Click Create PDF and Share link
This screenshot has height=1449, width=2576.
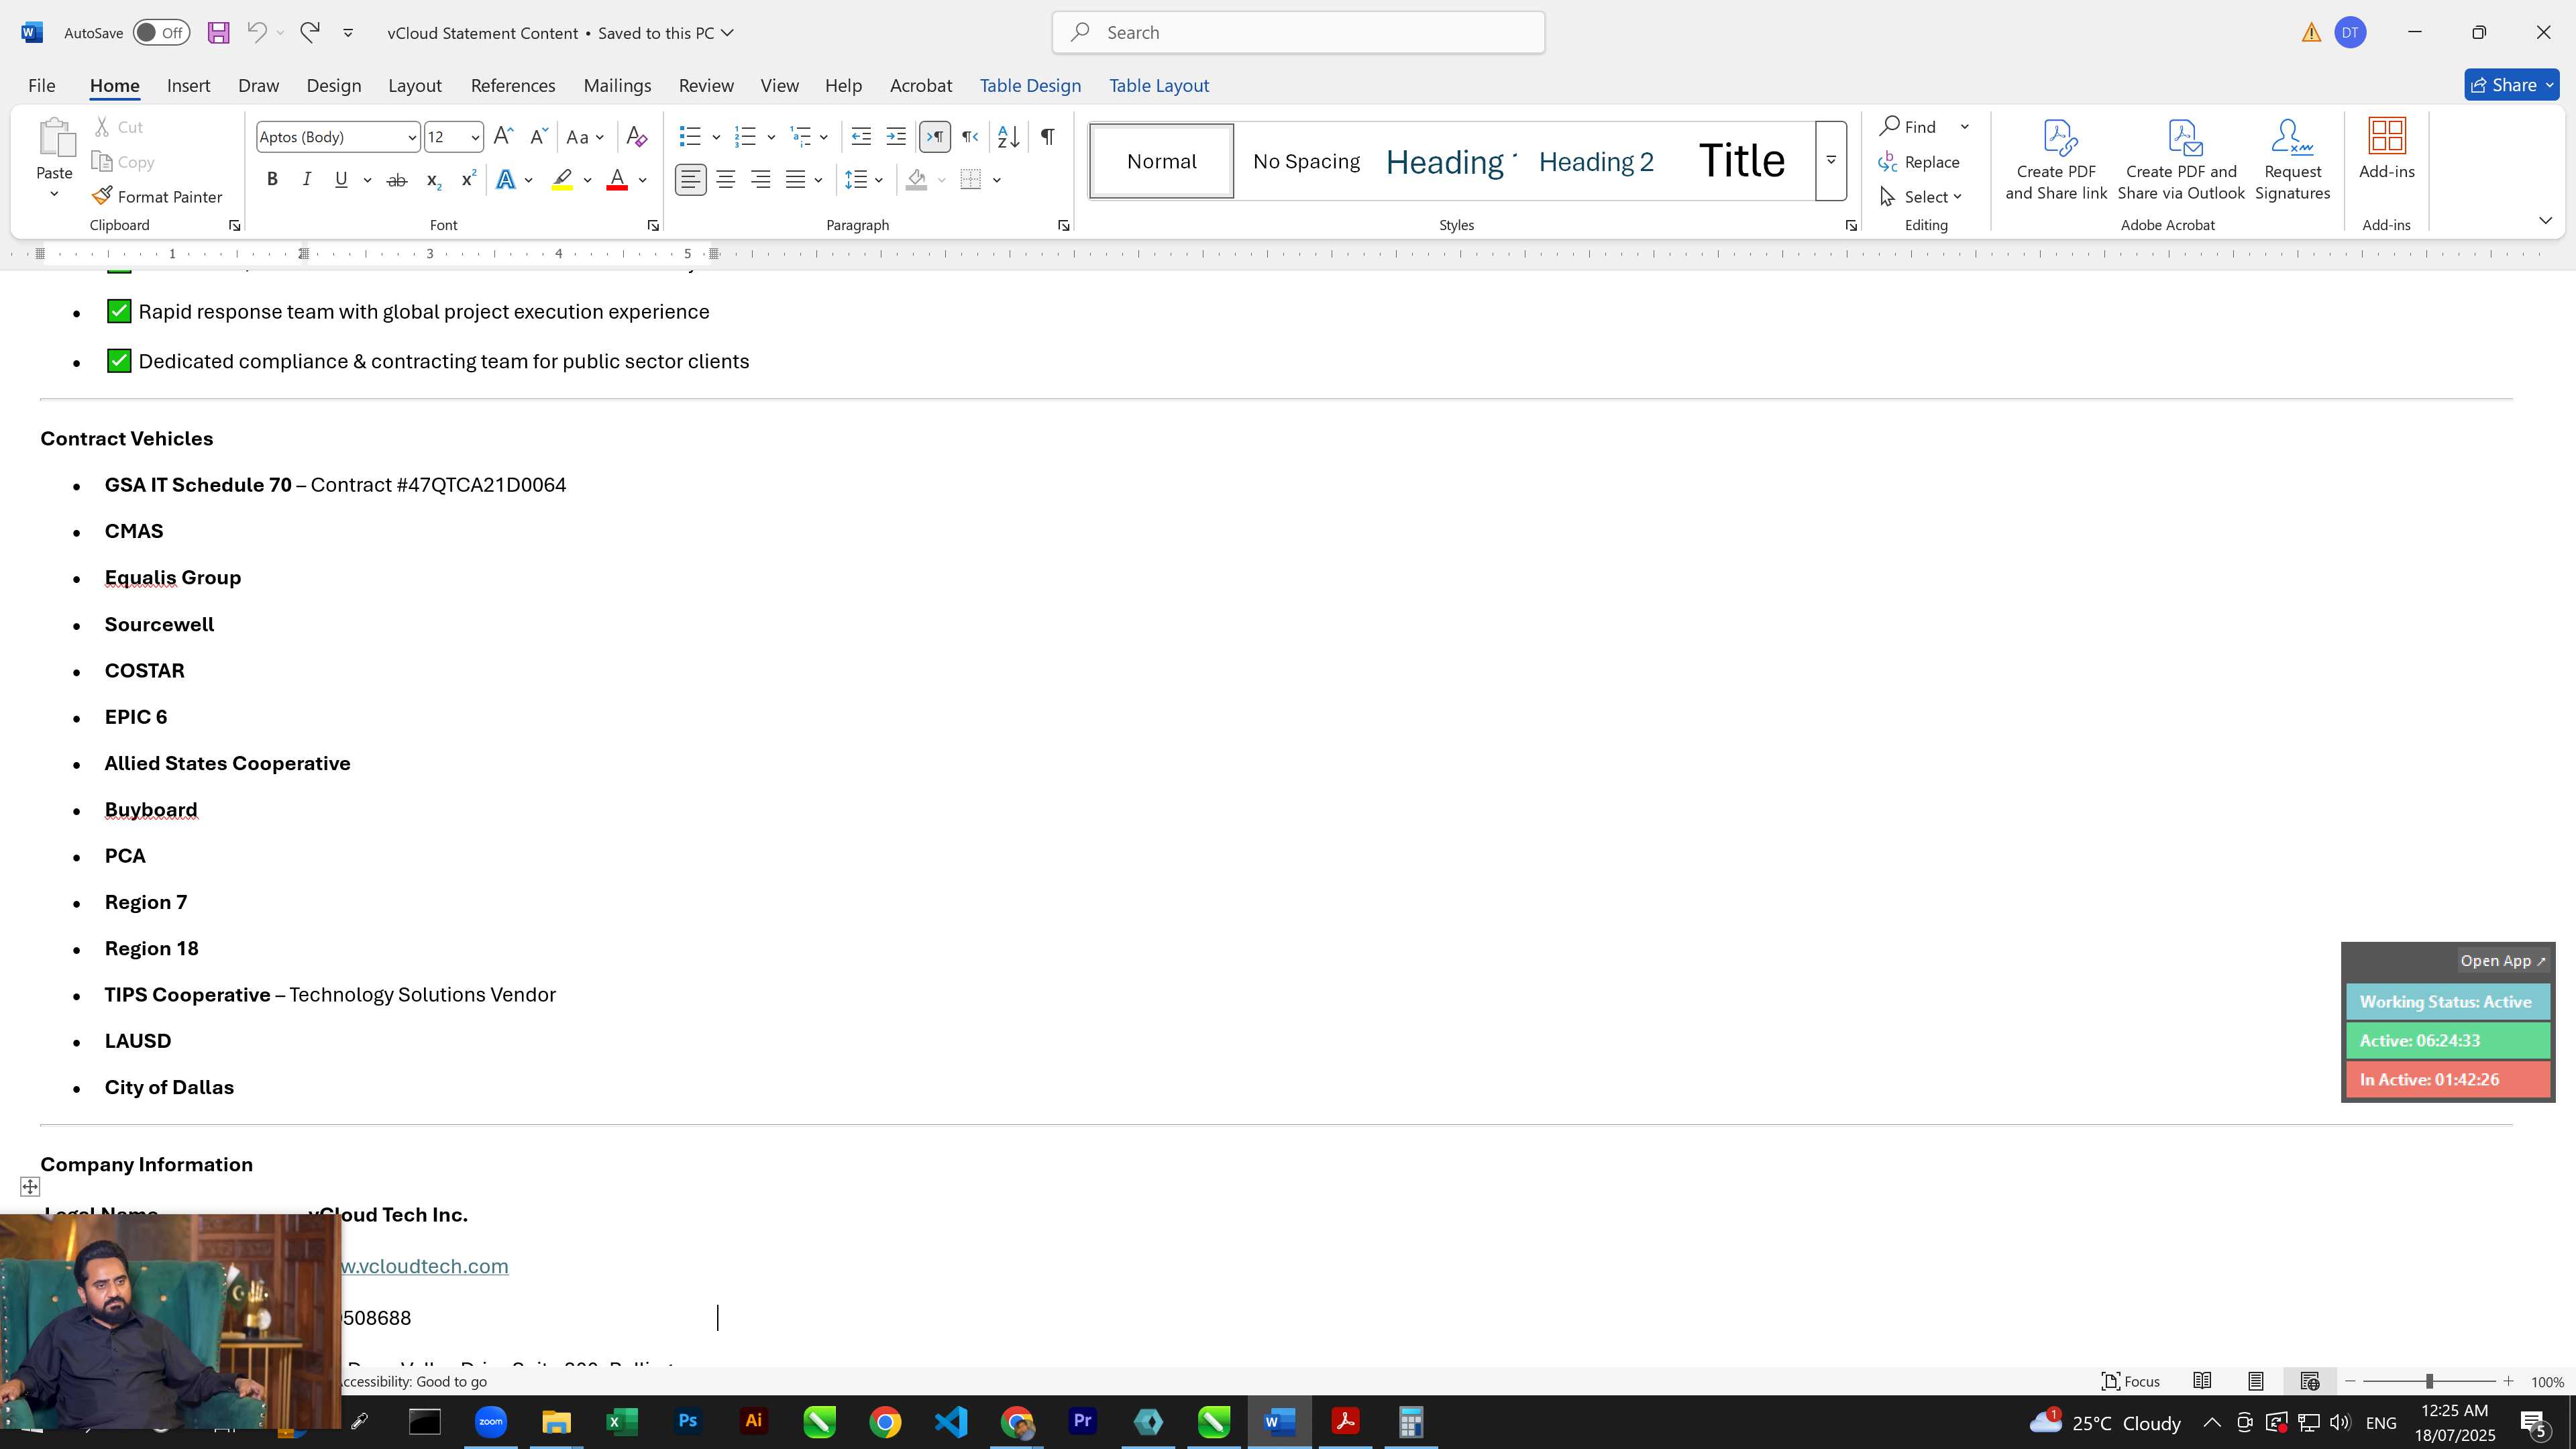click(x=2056, y=160)
